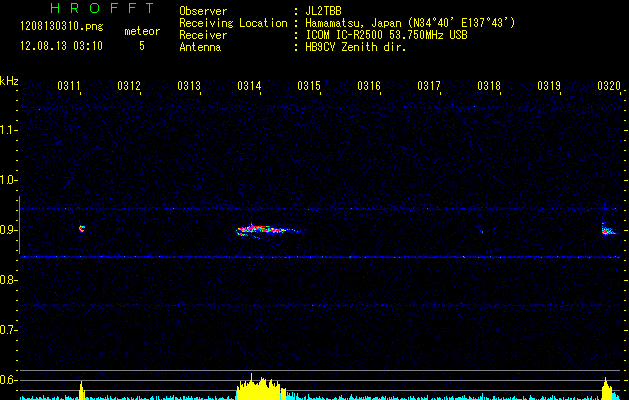
Task: Click the 0316 time marker
Action: tap(369, 86)
